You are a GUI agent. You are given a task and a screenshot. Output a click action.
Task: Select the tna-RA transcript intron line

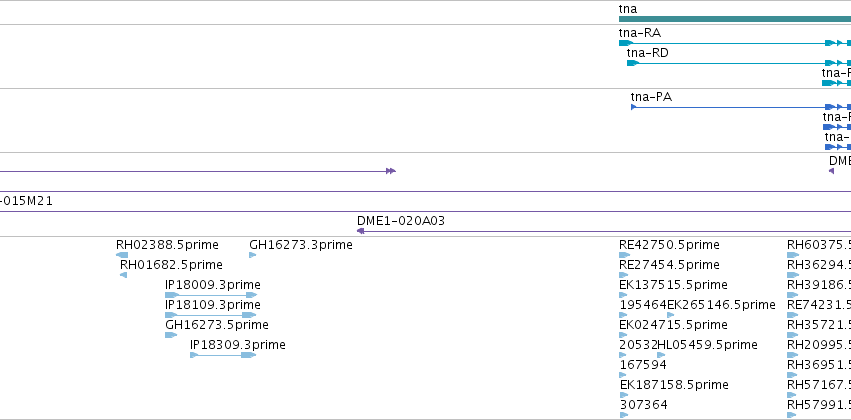(729, 43)
